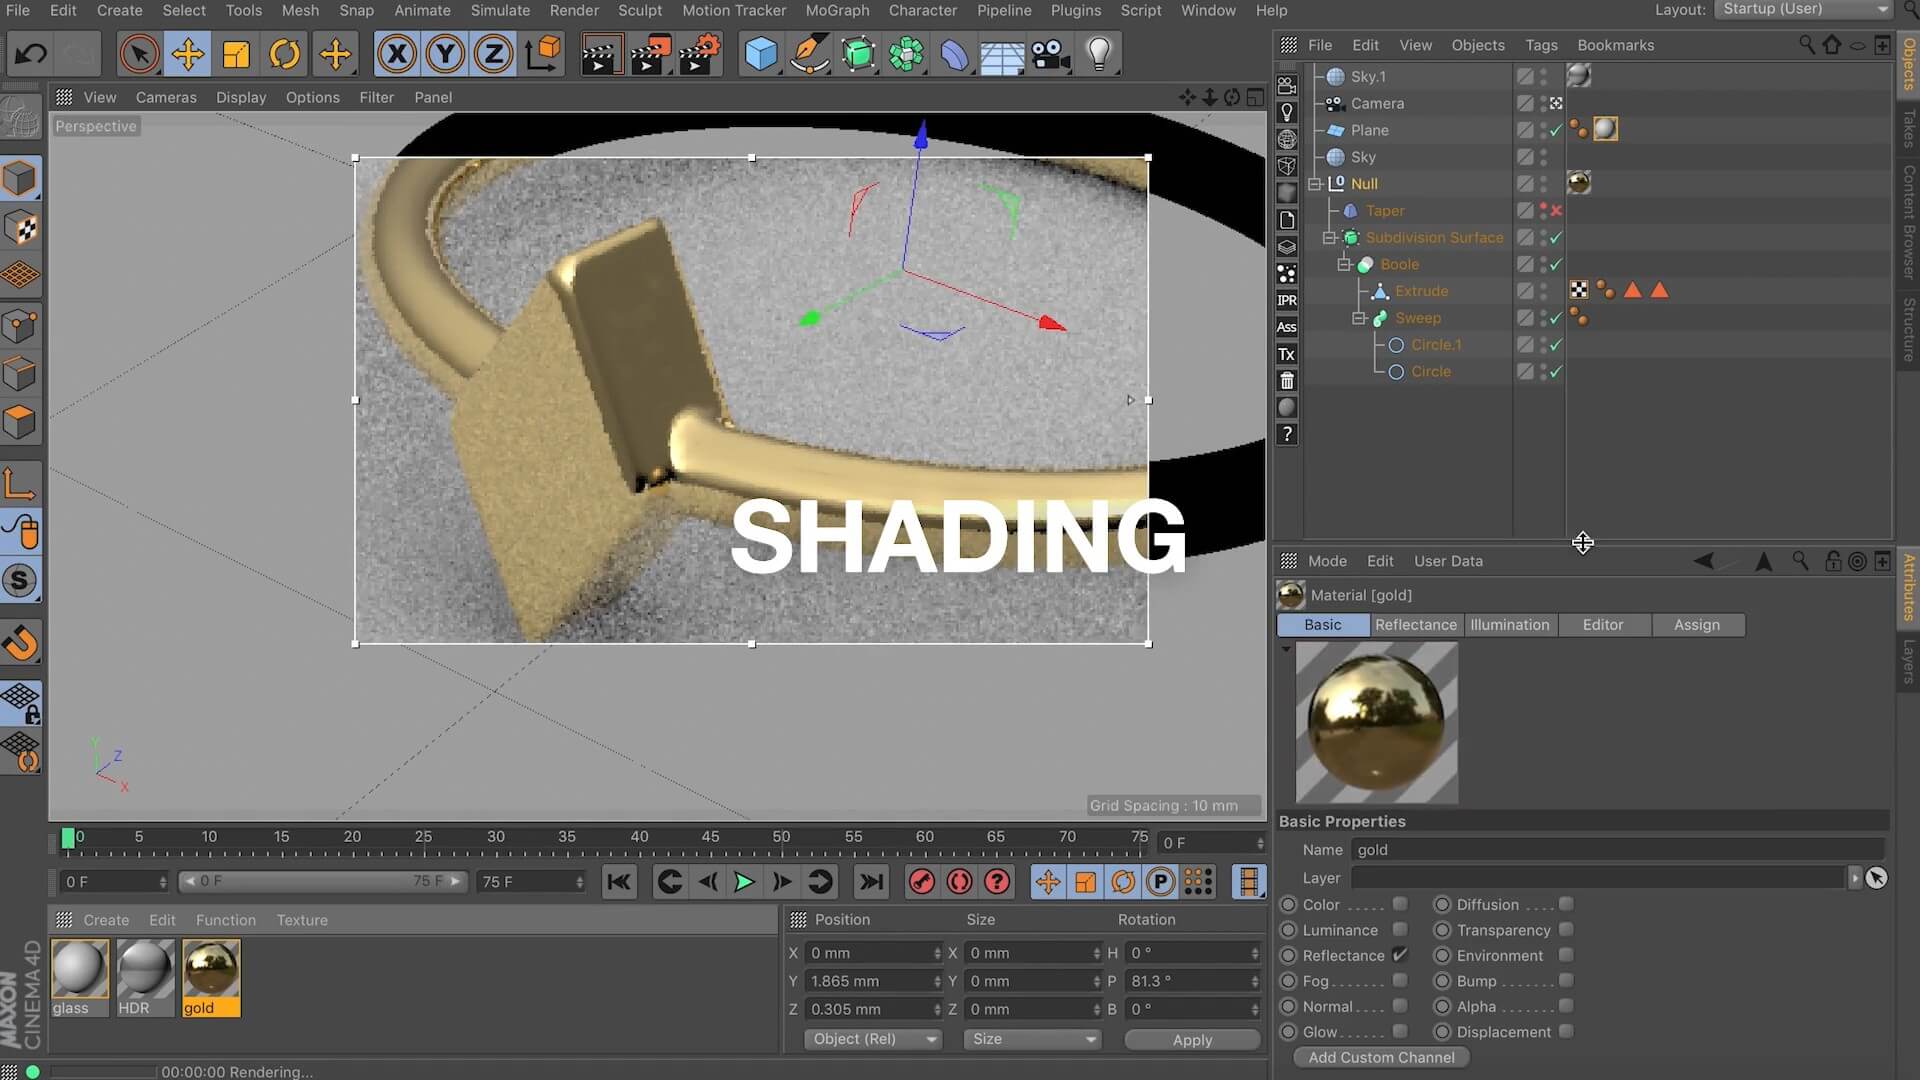Click Add Custom Channel button
Viewport: 1920px width, 1080px height.
[x=1381, y=1057]
